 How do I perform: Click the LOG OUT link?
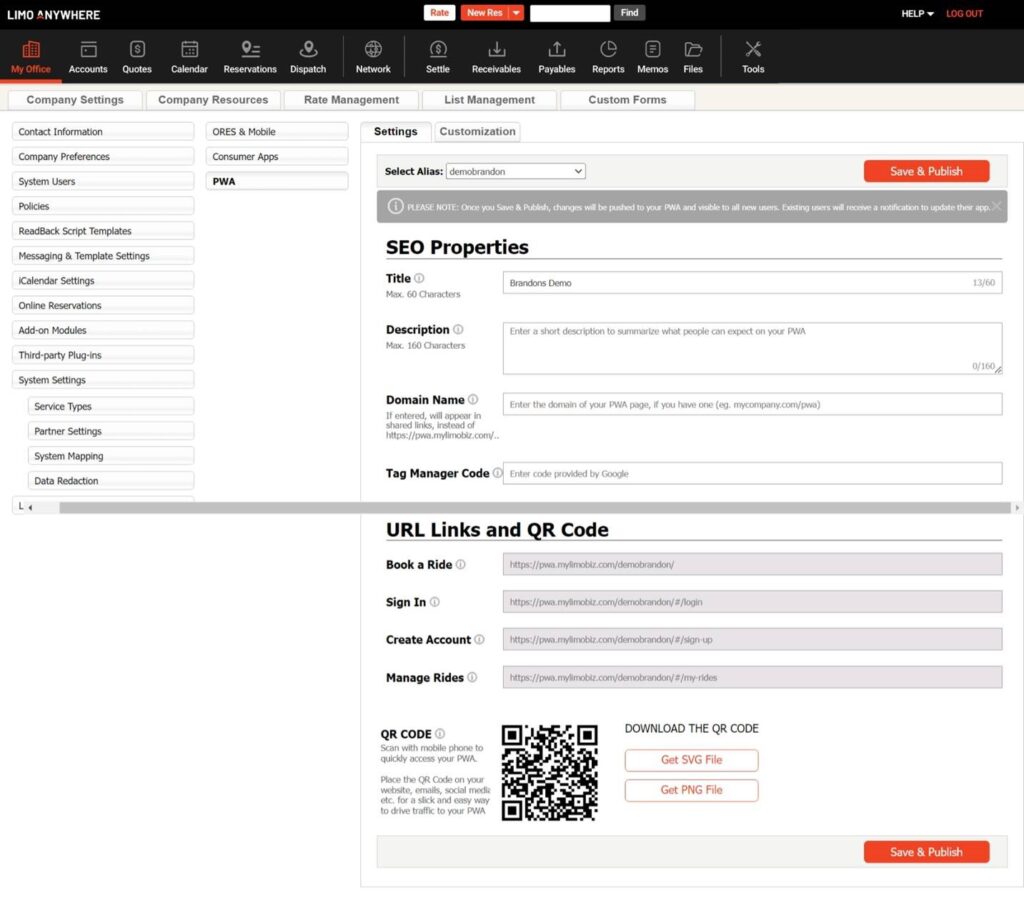pos(964,14)
